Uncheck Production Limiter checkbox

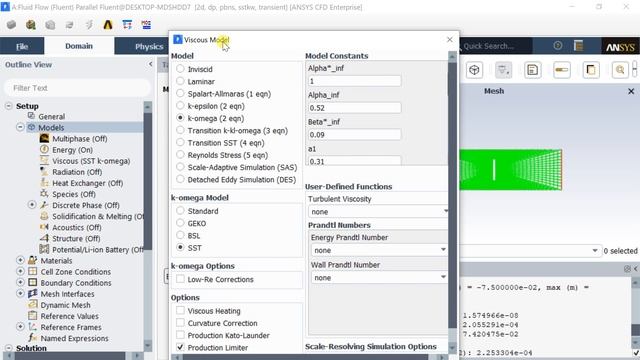coord(180,347)
